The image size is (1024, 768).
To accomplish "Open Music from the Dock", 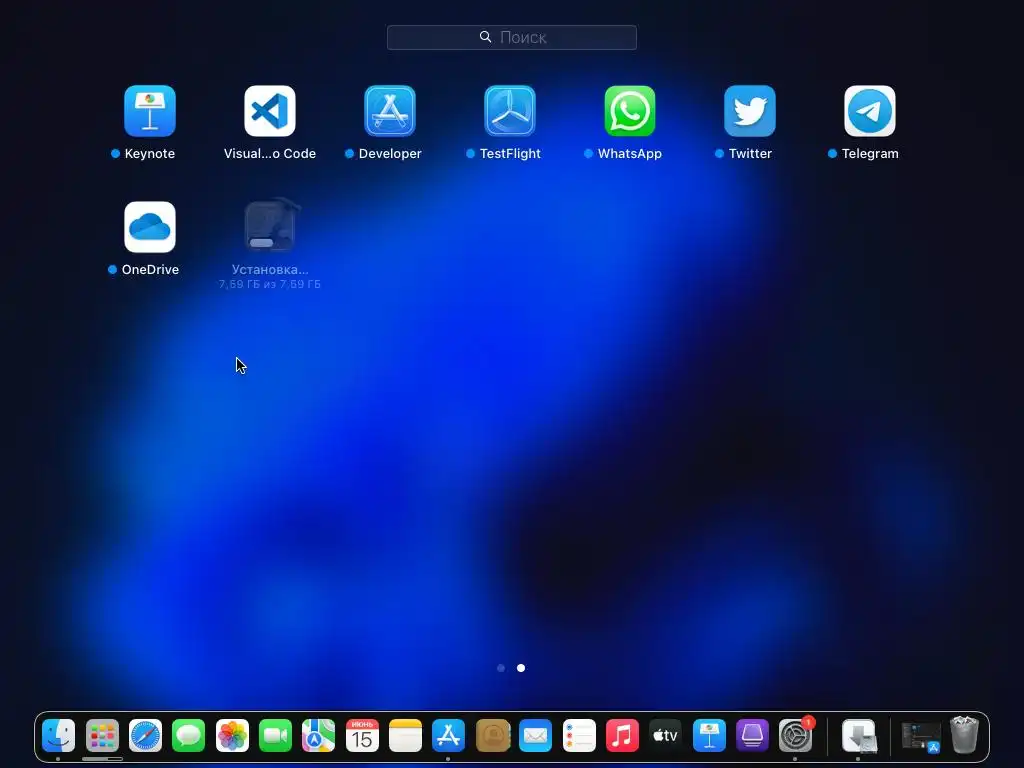I will point(622,735).
